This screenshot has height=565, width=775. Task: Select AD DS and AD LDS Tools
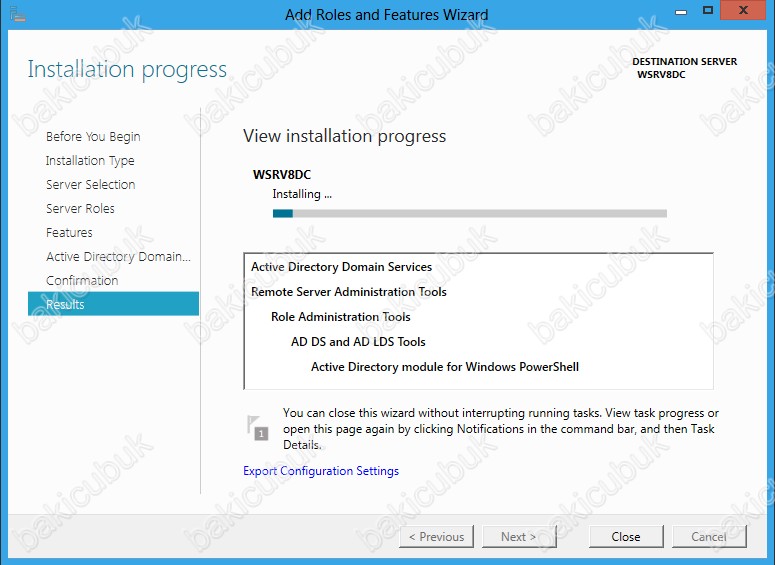coord(358,342)
